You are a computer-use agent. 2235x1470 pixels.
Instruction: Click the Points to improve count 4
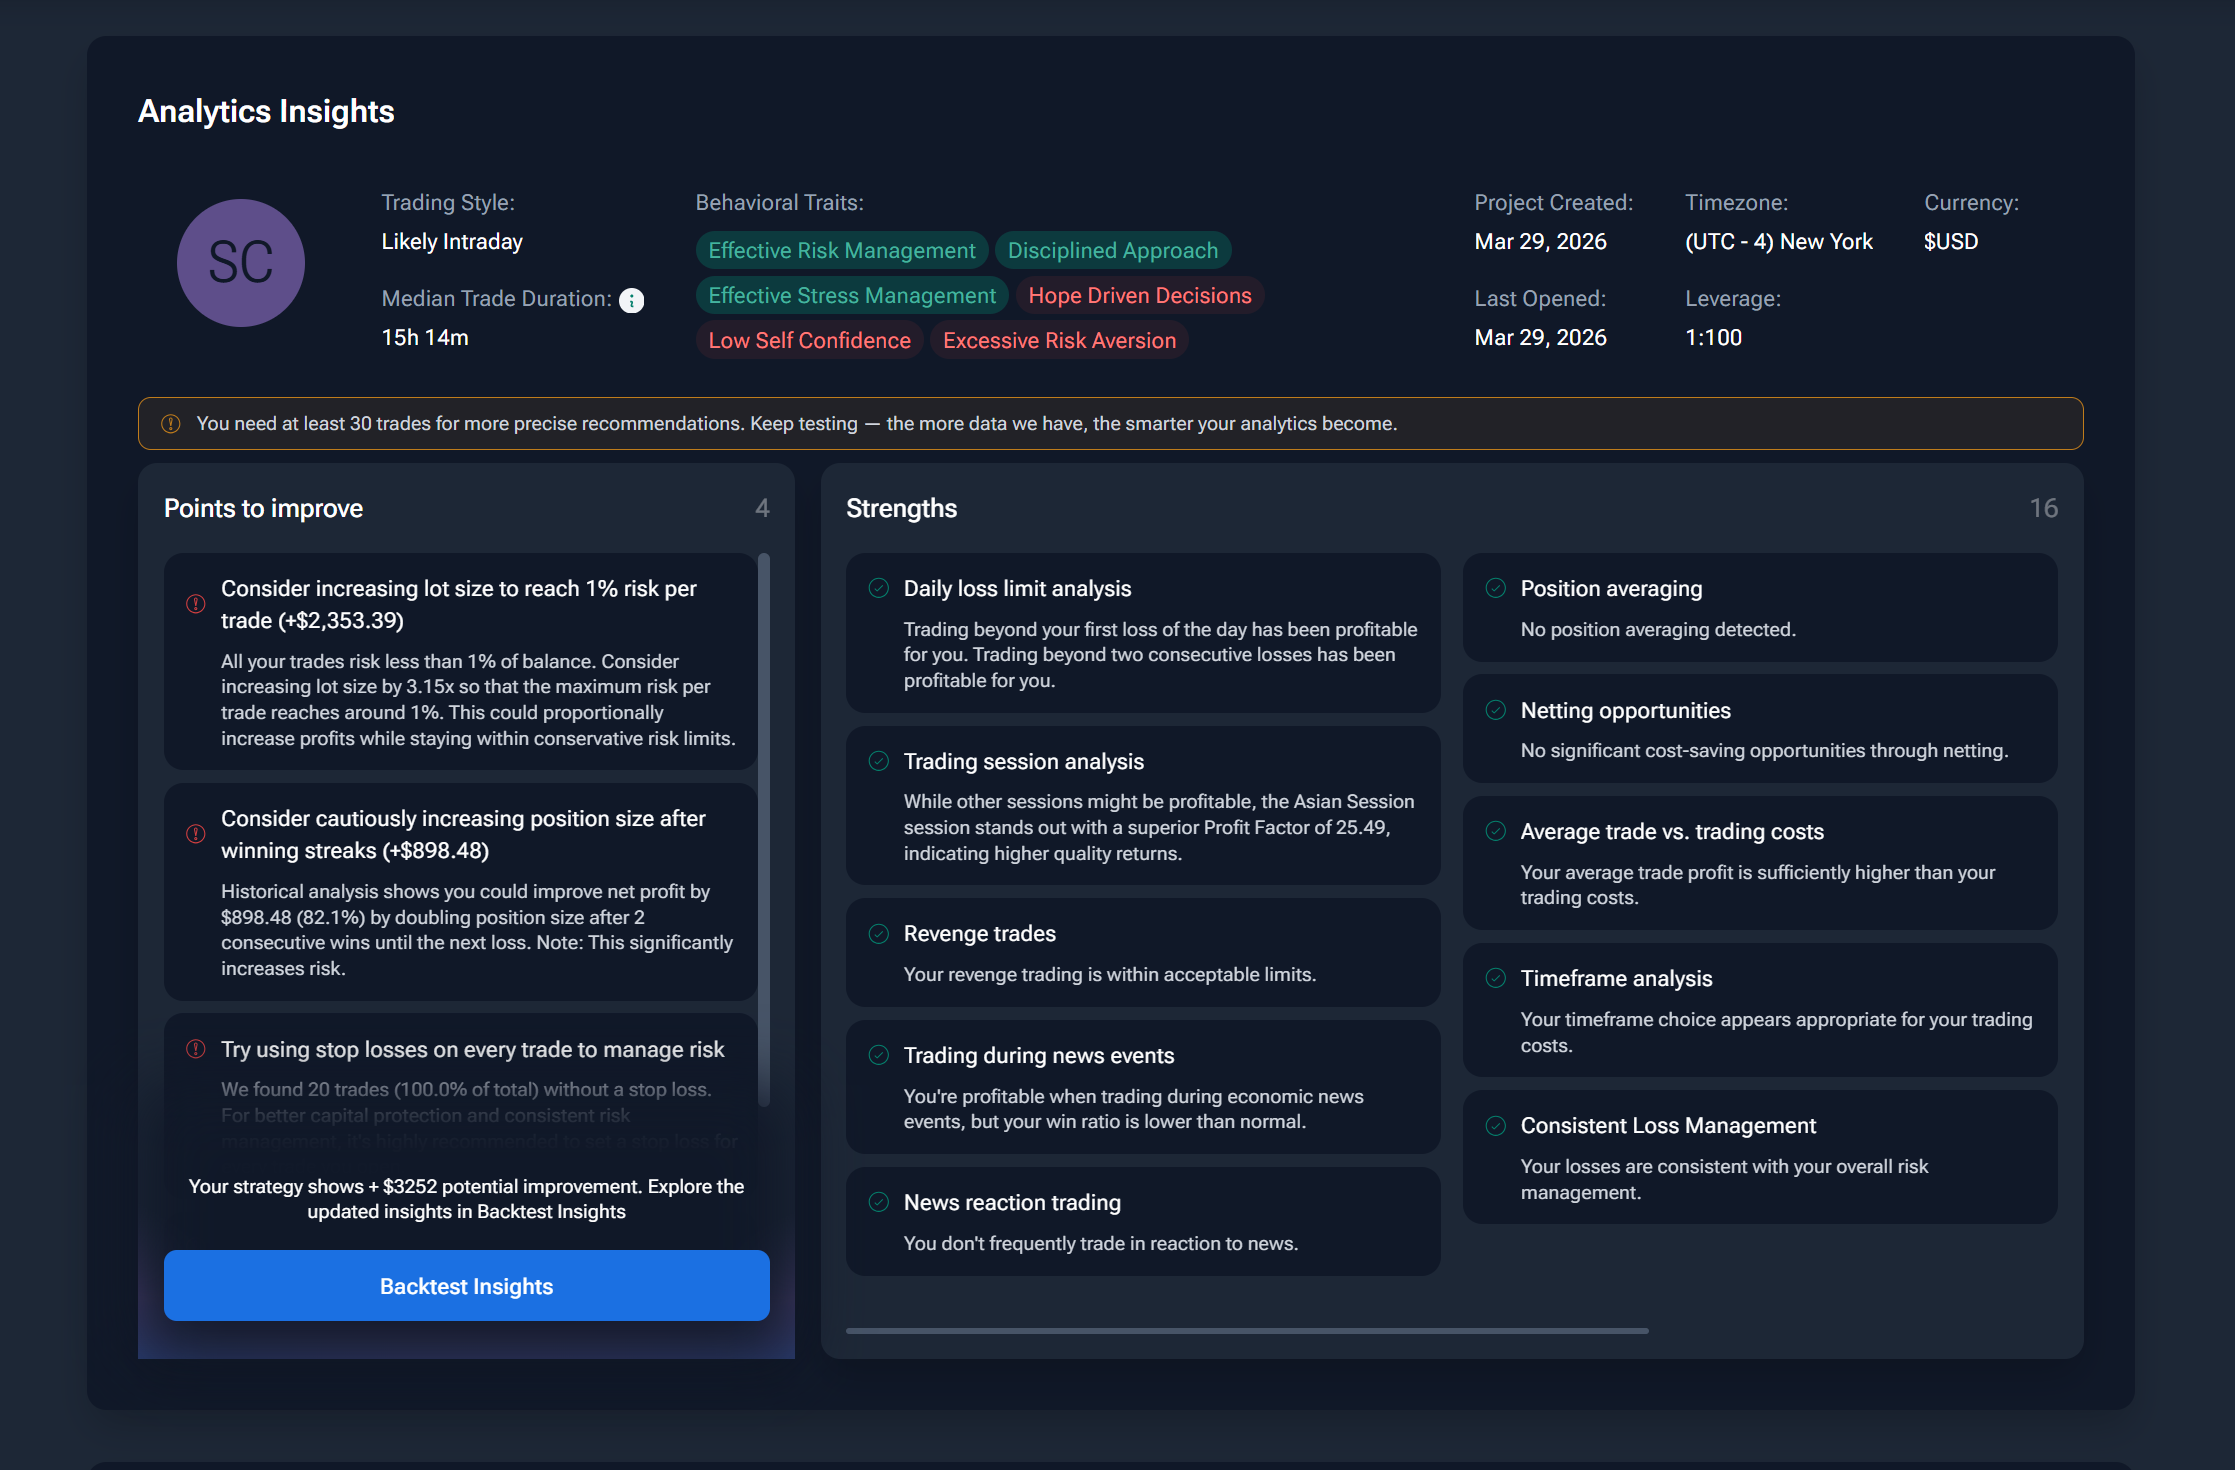pyautogui.click(x=762, y=508)
